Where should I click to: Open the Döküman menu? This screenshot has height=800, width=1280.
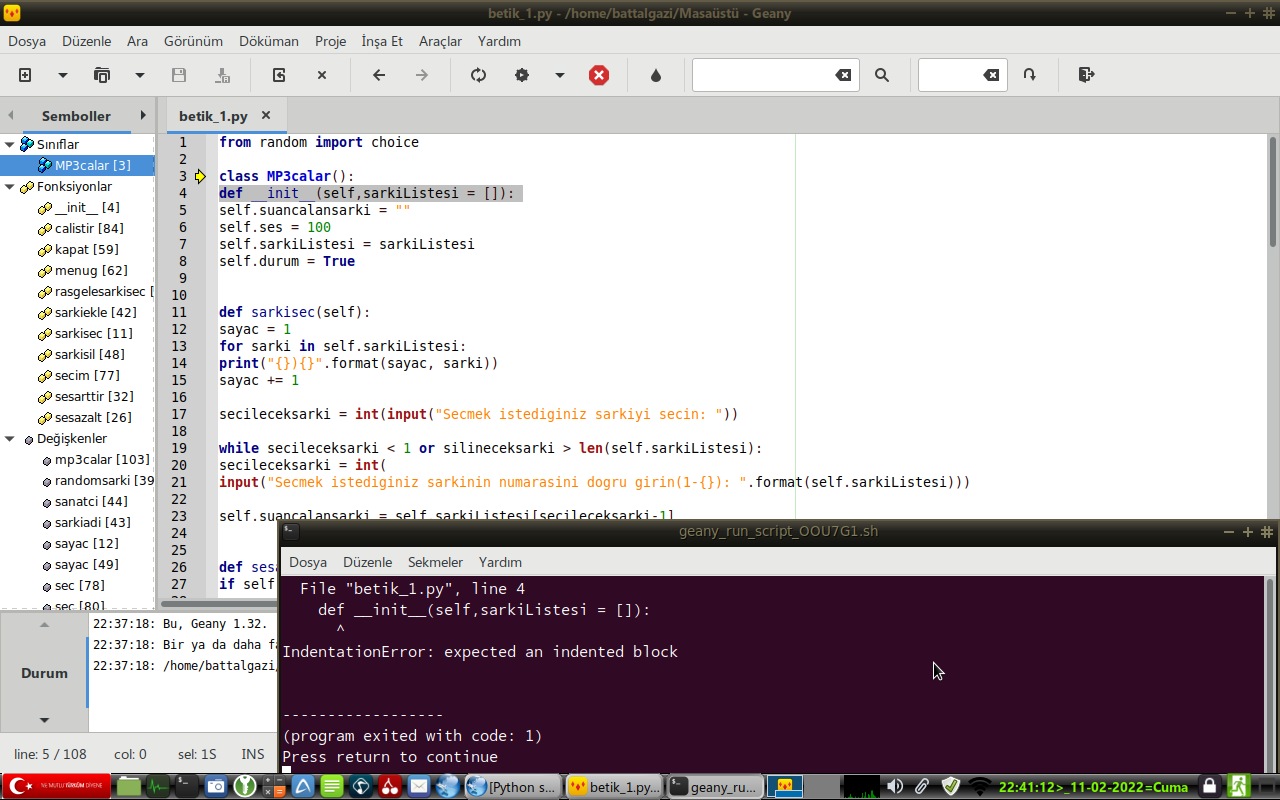click(x=269, y=41)
